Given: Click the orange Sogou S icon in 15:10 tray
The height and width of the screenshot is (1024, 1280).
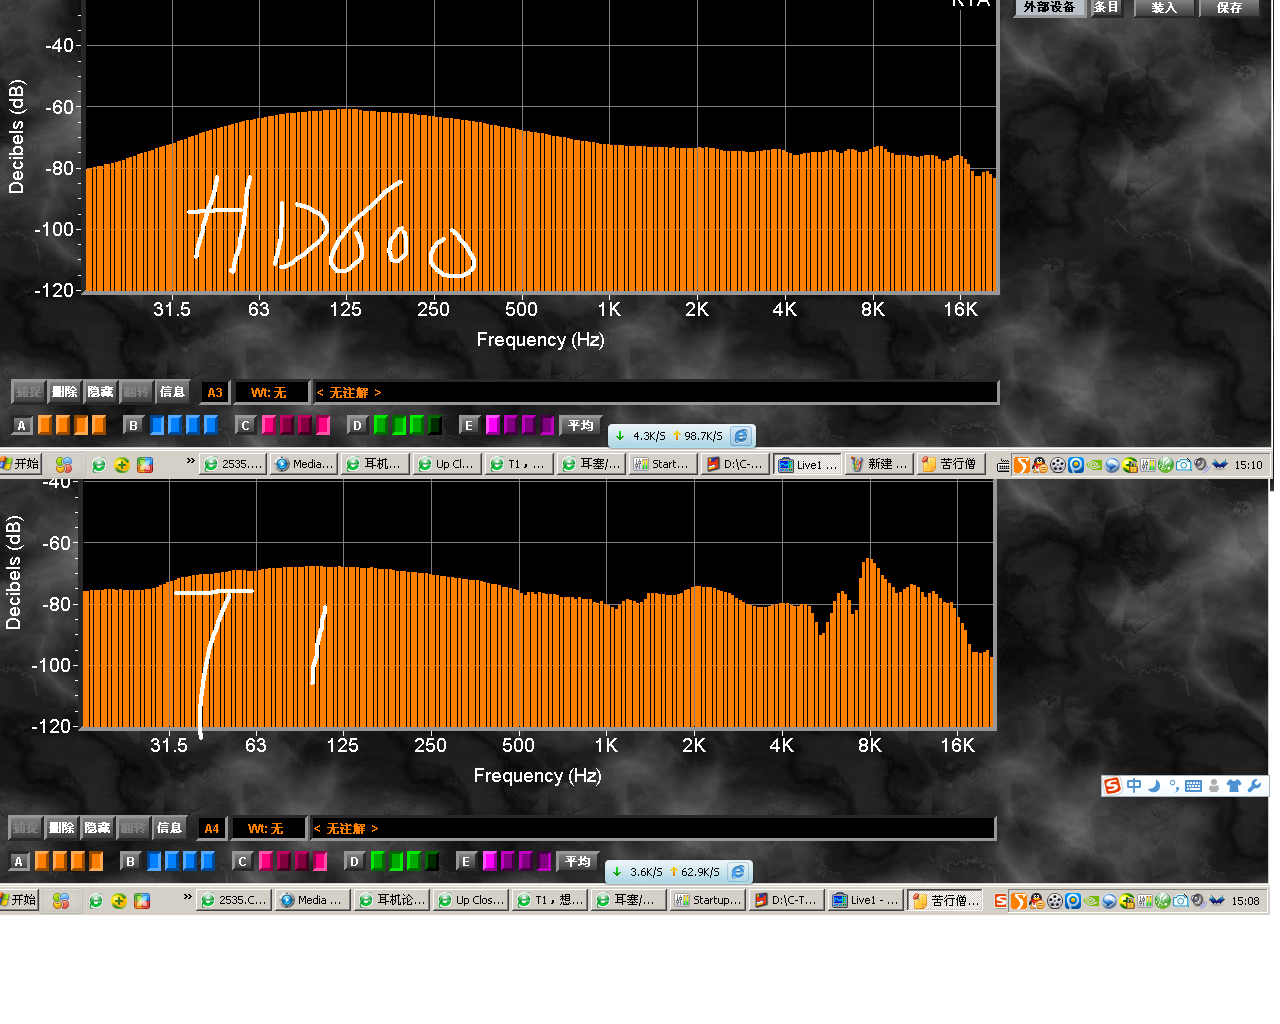Looking at the screenshot, I should point(1021,465).
